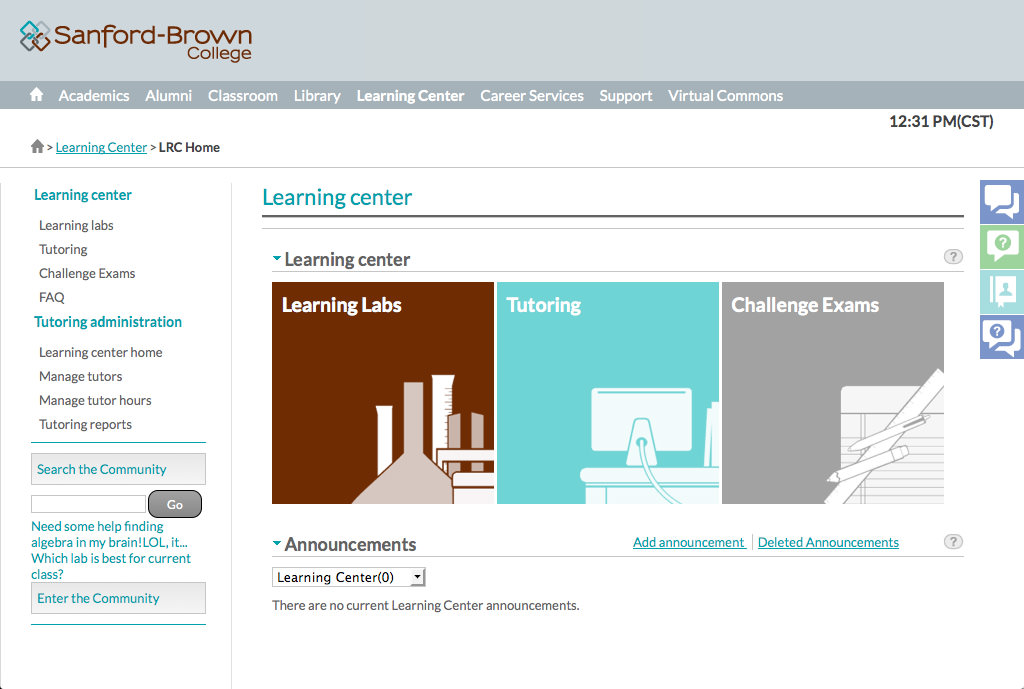Open Manage tutor hours in sidebar
Screen dimensions: 1024x689
click(x=95, y=400)
